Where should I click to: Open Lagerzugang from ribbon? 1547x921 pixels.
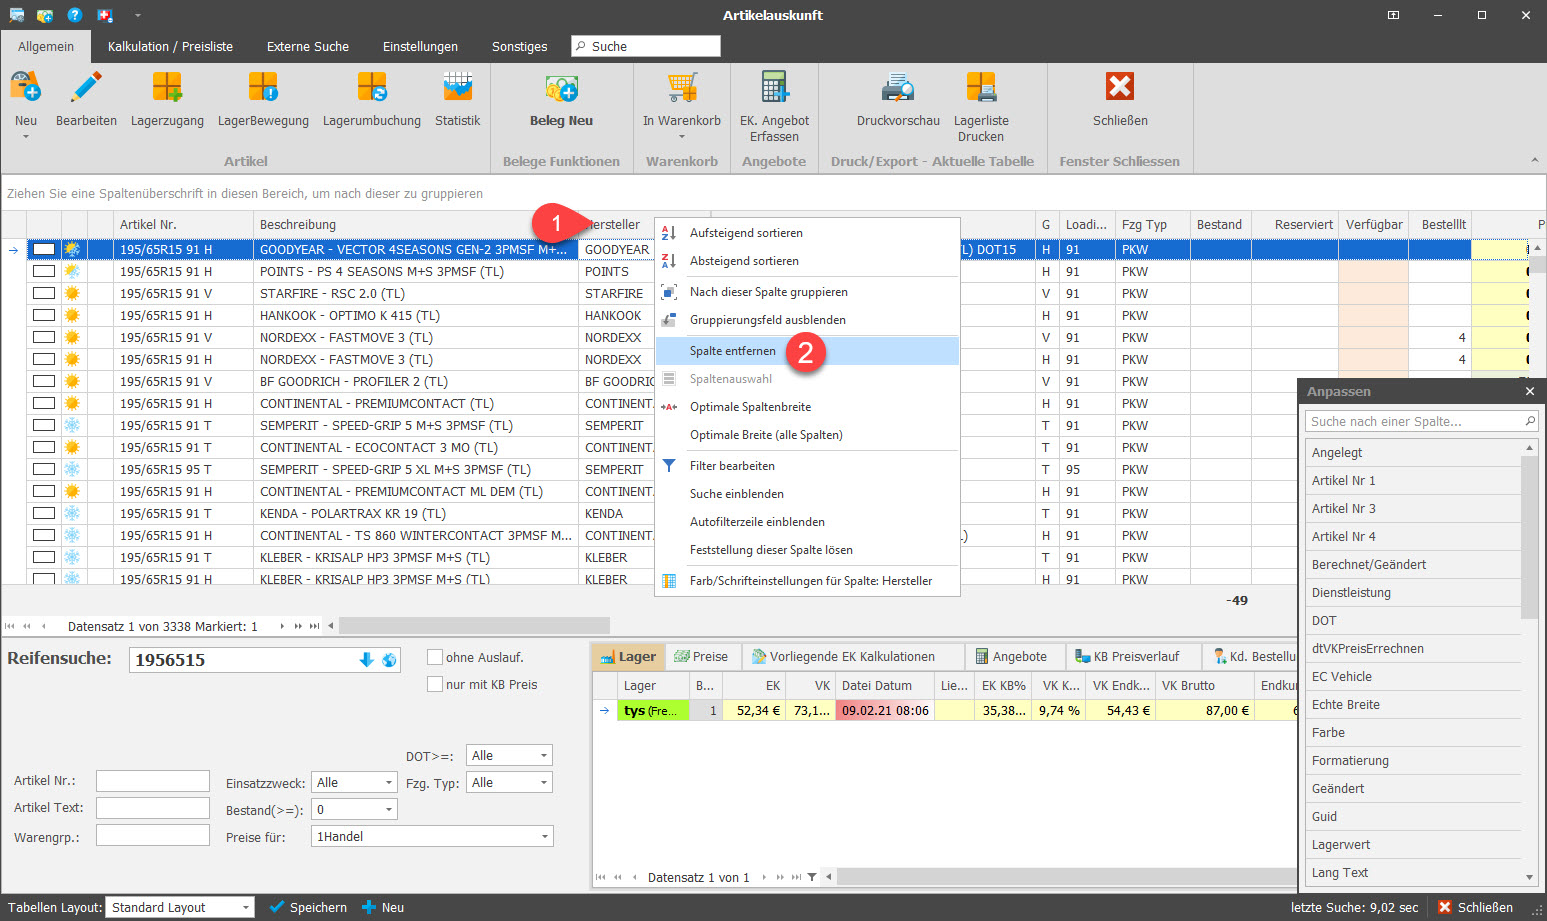(x=167, y=88)
